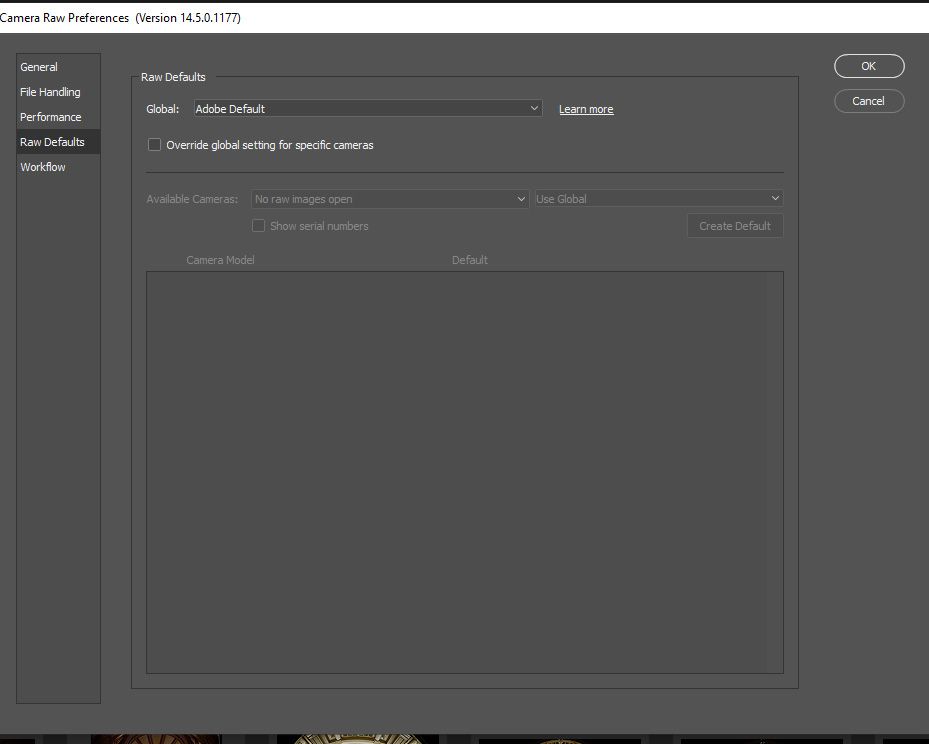Image resolution: width=929 pixels, height=744 pixels.
Task: Open the Use Global defaults dropdown
Action: click(658, 199)
